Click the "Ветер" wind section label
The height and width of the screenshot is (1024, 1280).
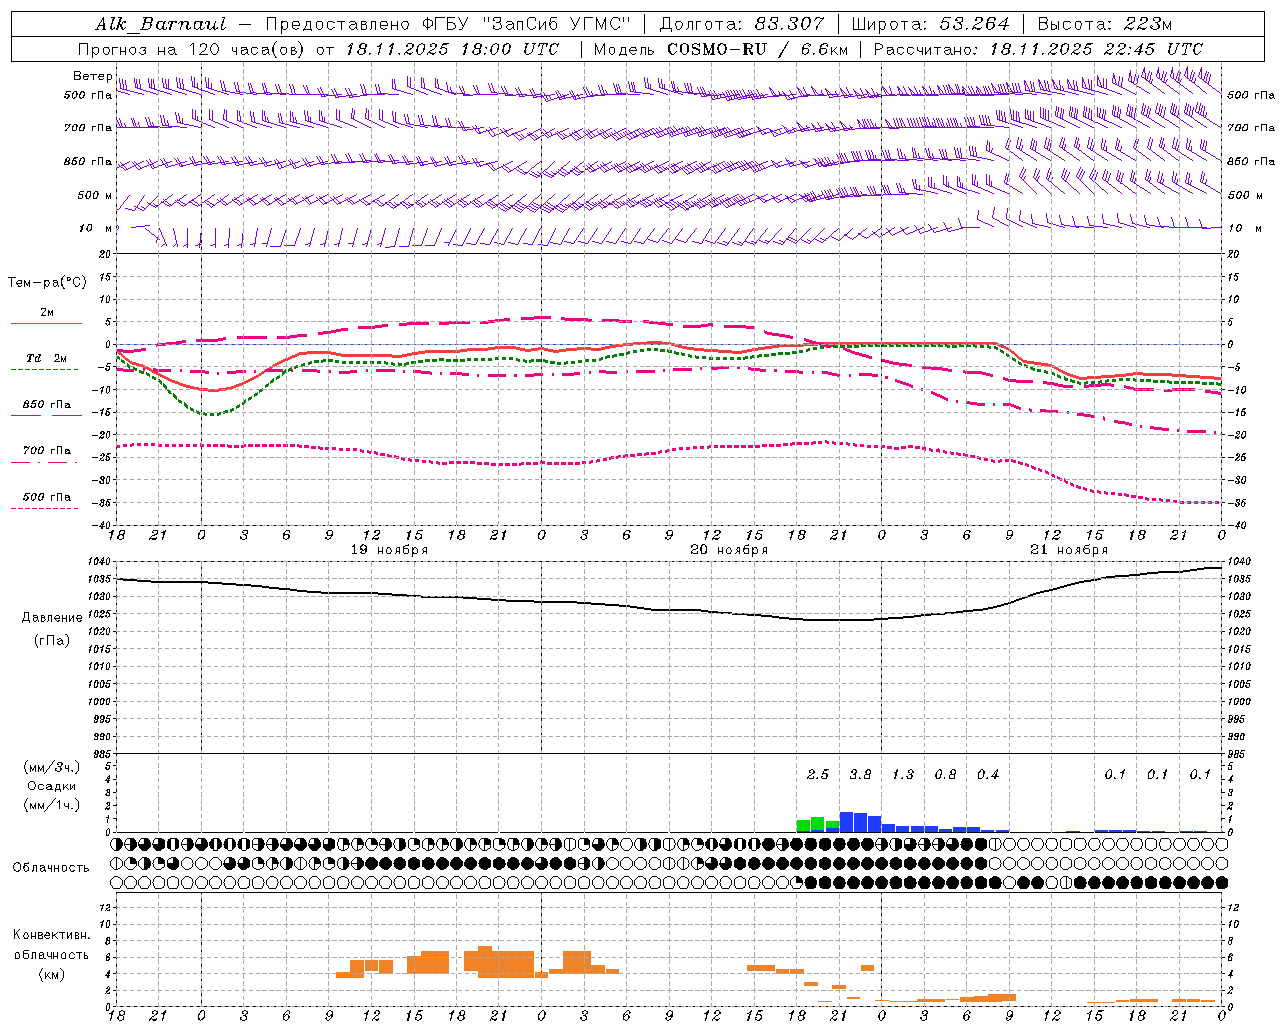pyautogui.click(x=93, y=76)
